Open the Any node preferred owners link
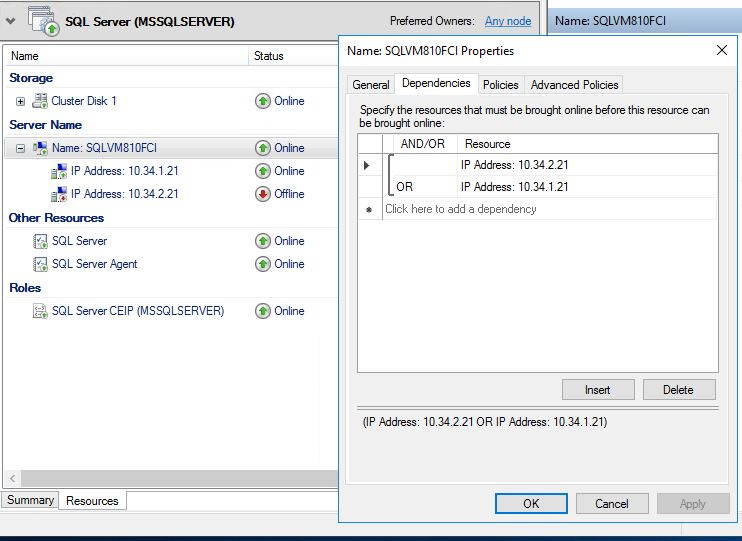742x541 pixels. click(508, 21)
